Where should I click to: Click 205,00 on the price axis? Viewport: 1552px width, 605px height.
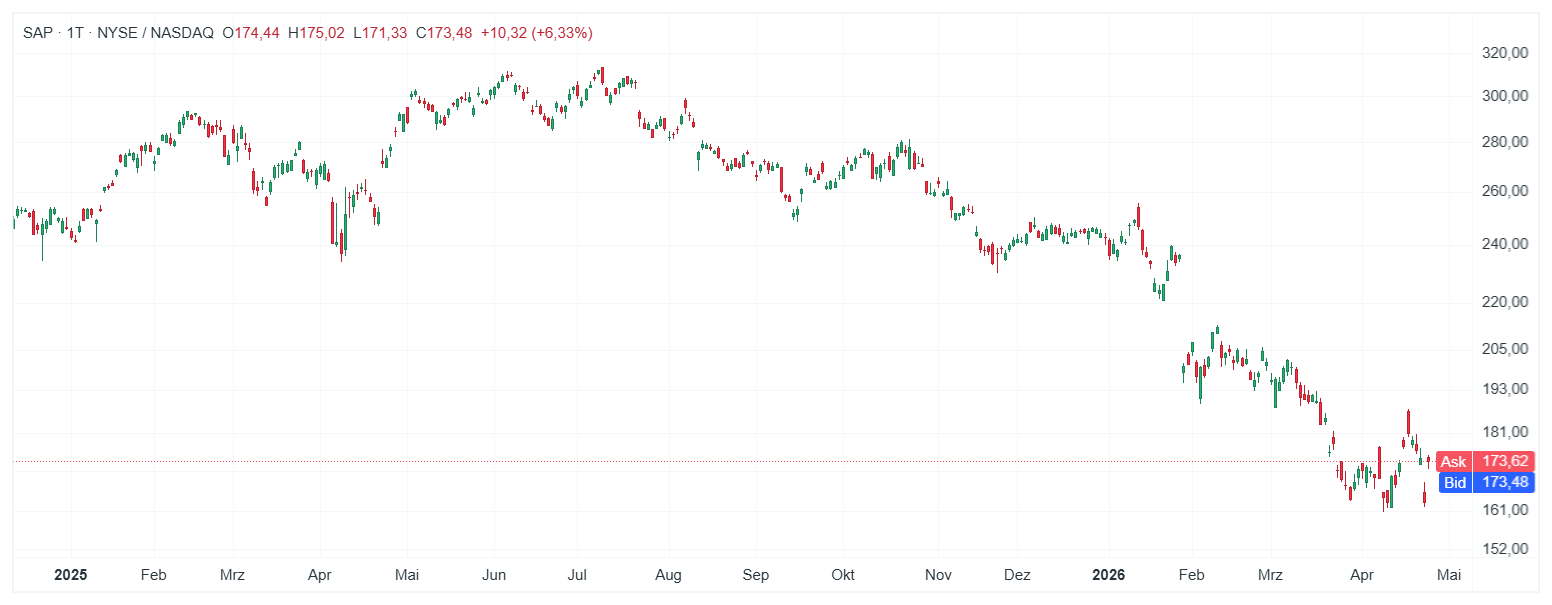tap(1507, 349)
